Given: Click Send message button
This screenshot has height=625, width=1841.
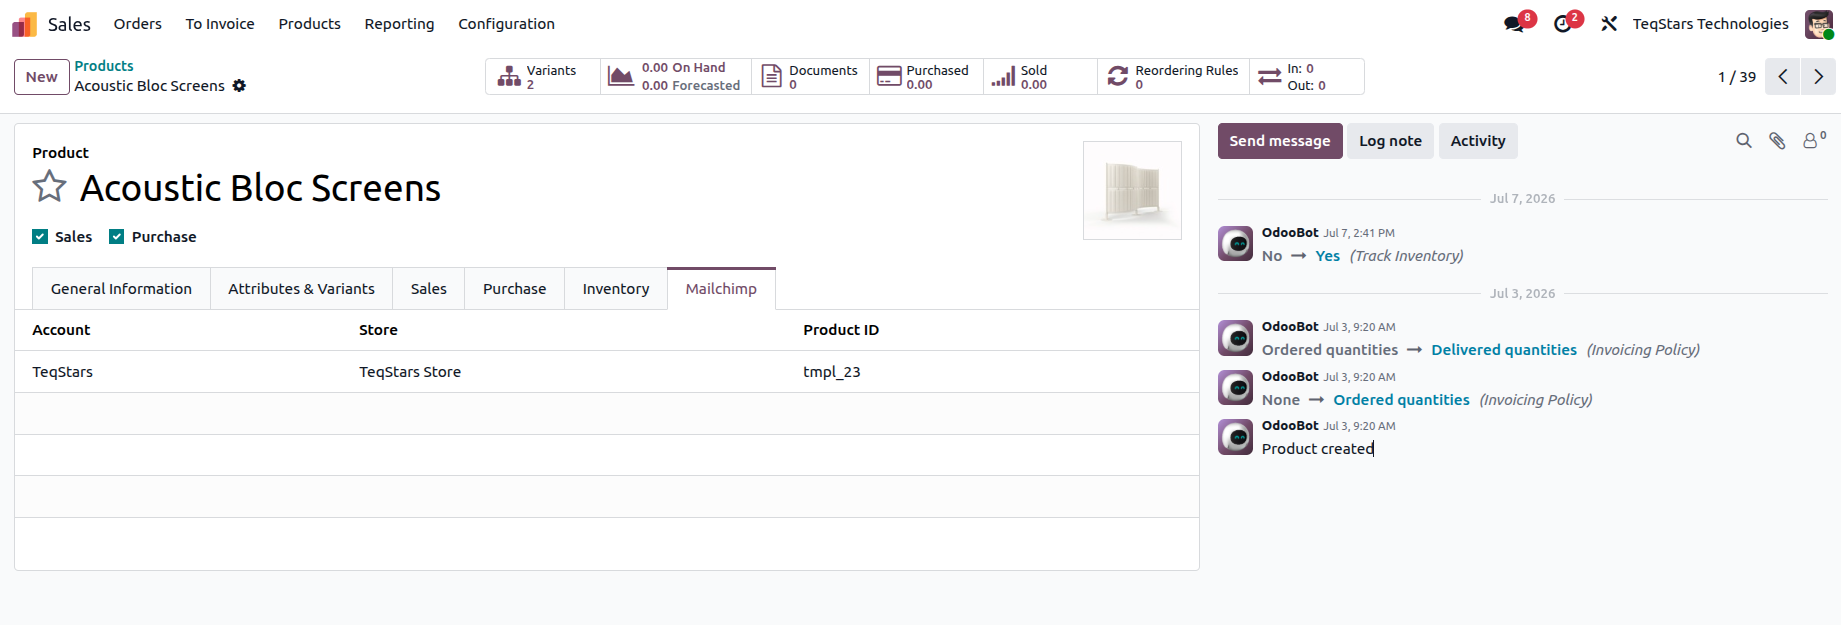Looking at the screenshot, I should coord(1280,141).
